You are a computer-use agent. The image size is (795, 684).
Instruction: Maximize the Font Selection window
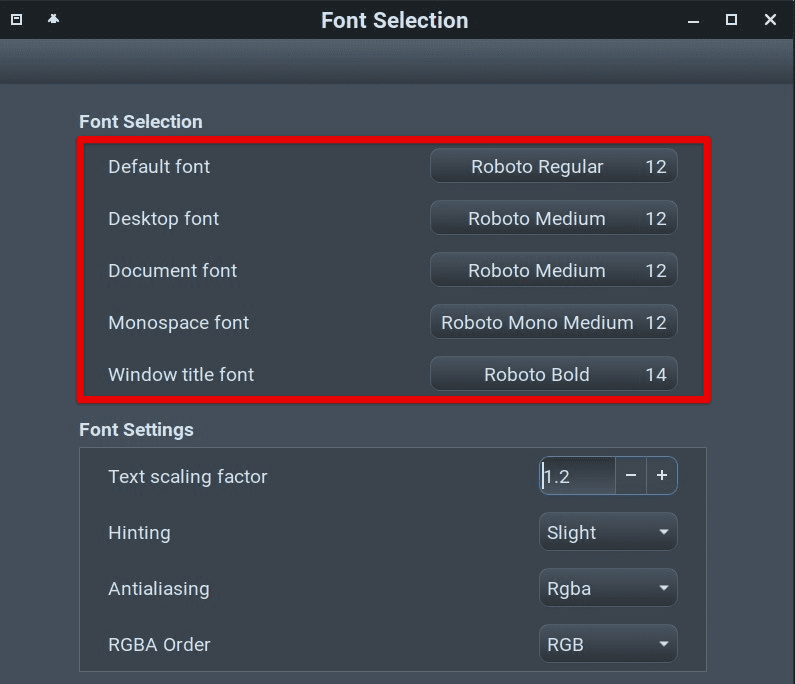pyautogui.click(x=731, y=20)
